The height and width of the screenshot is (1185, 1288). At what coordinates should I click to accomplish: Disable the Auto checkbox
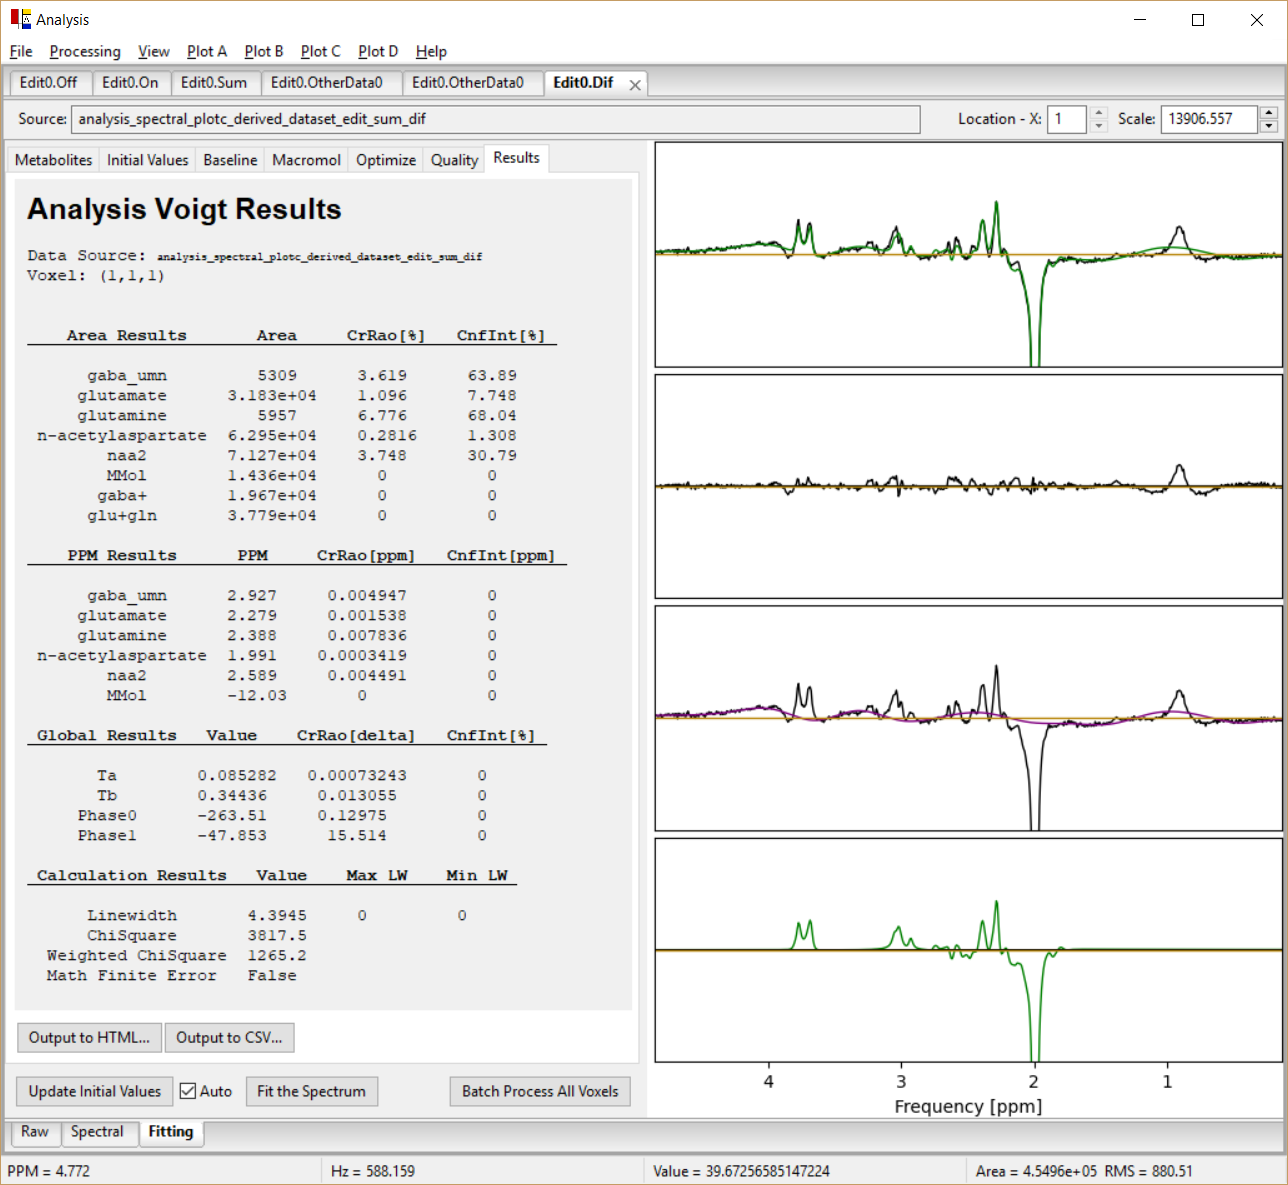pyautogui.click(x=188, y=1091)
